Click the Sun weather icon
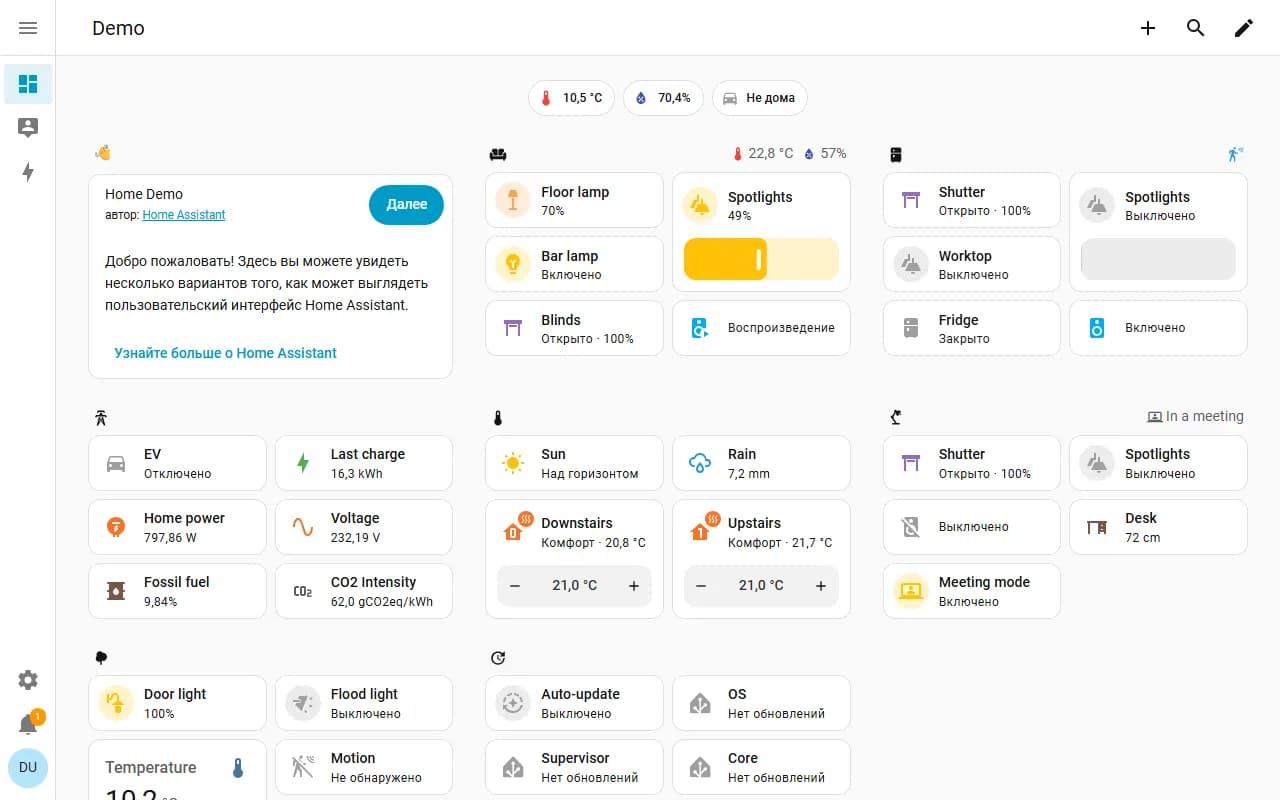Screen dimensions: 1280x800 [x=513, y=463]
